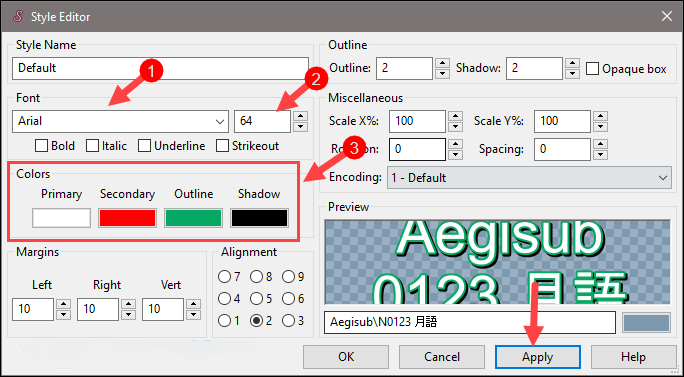Image resolution: width=684 pixels, height=377 pixels.
Task: Click the Aegisub icon in the title bar
Action: [18, 17]
